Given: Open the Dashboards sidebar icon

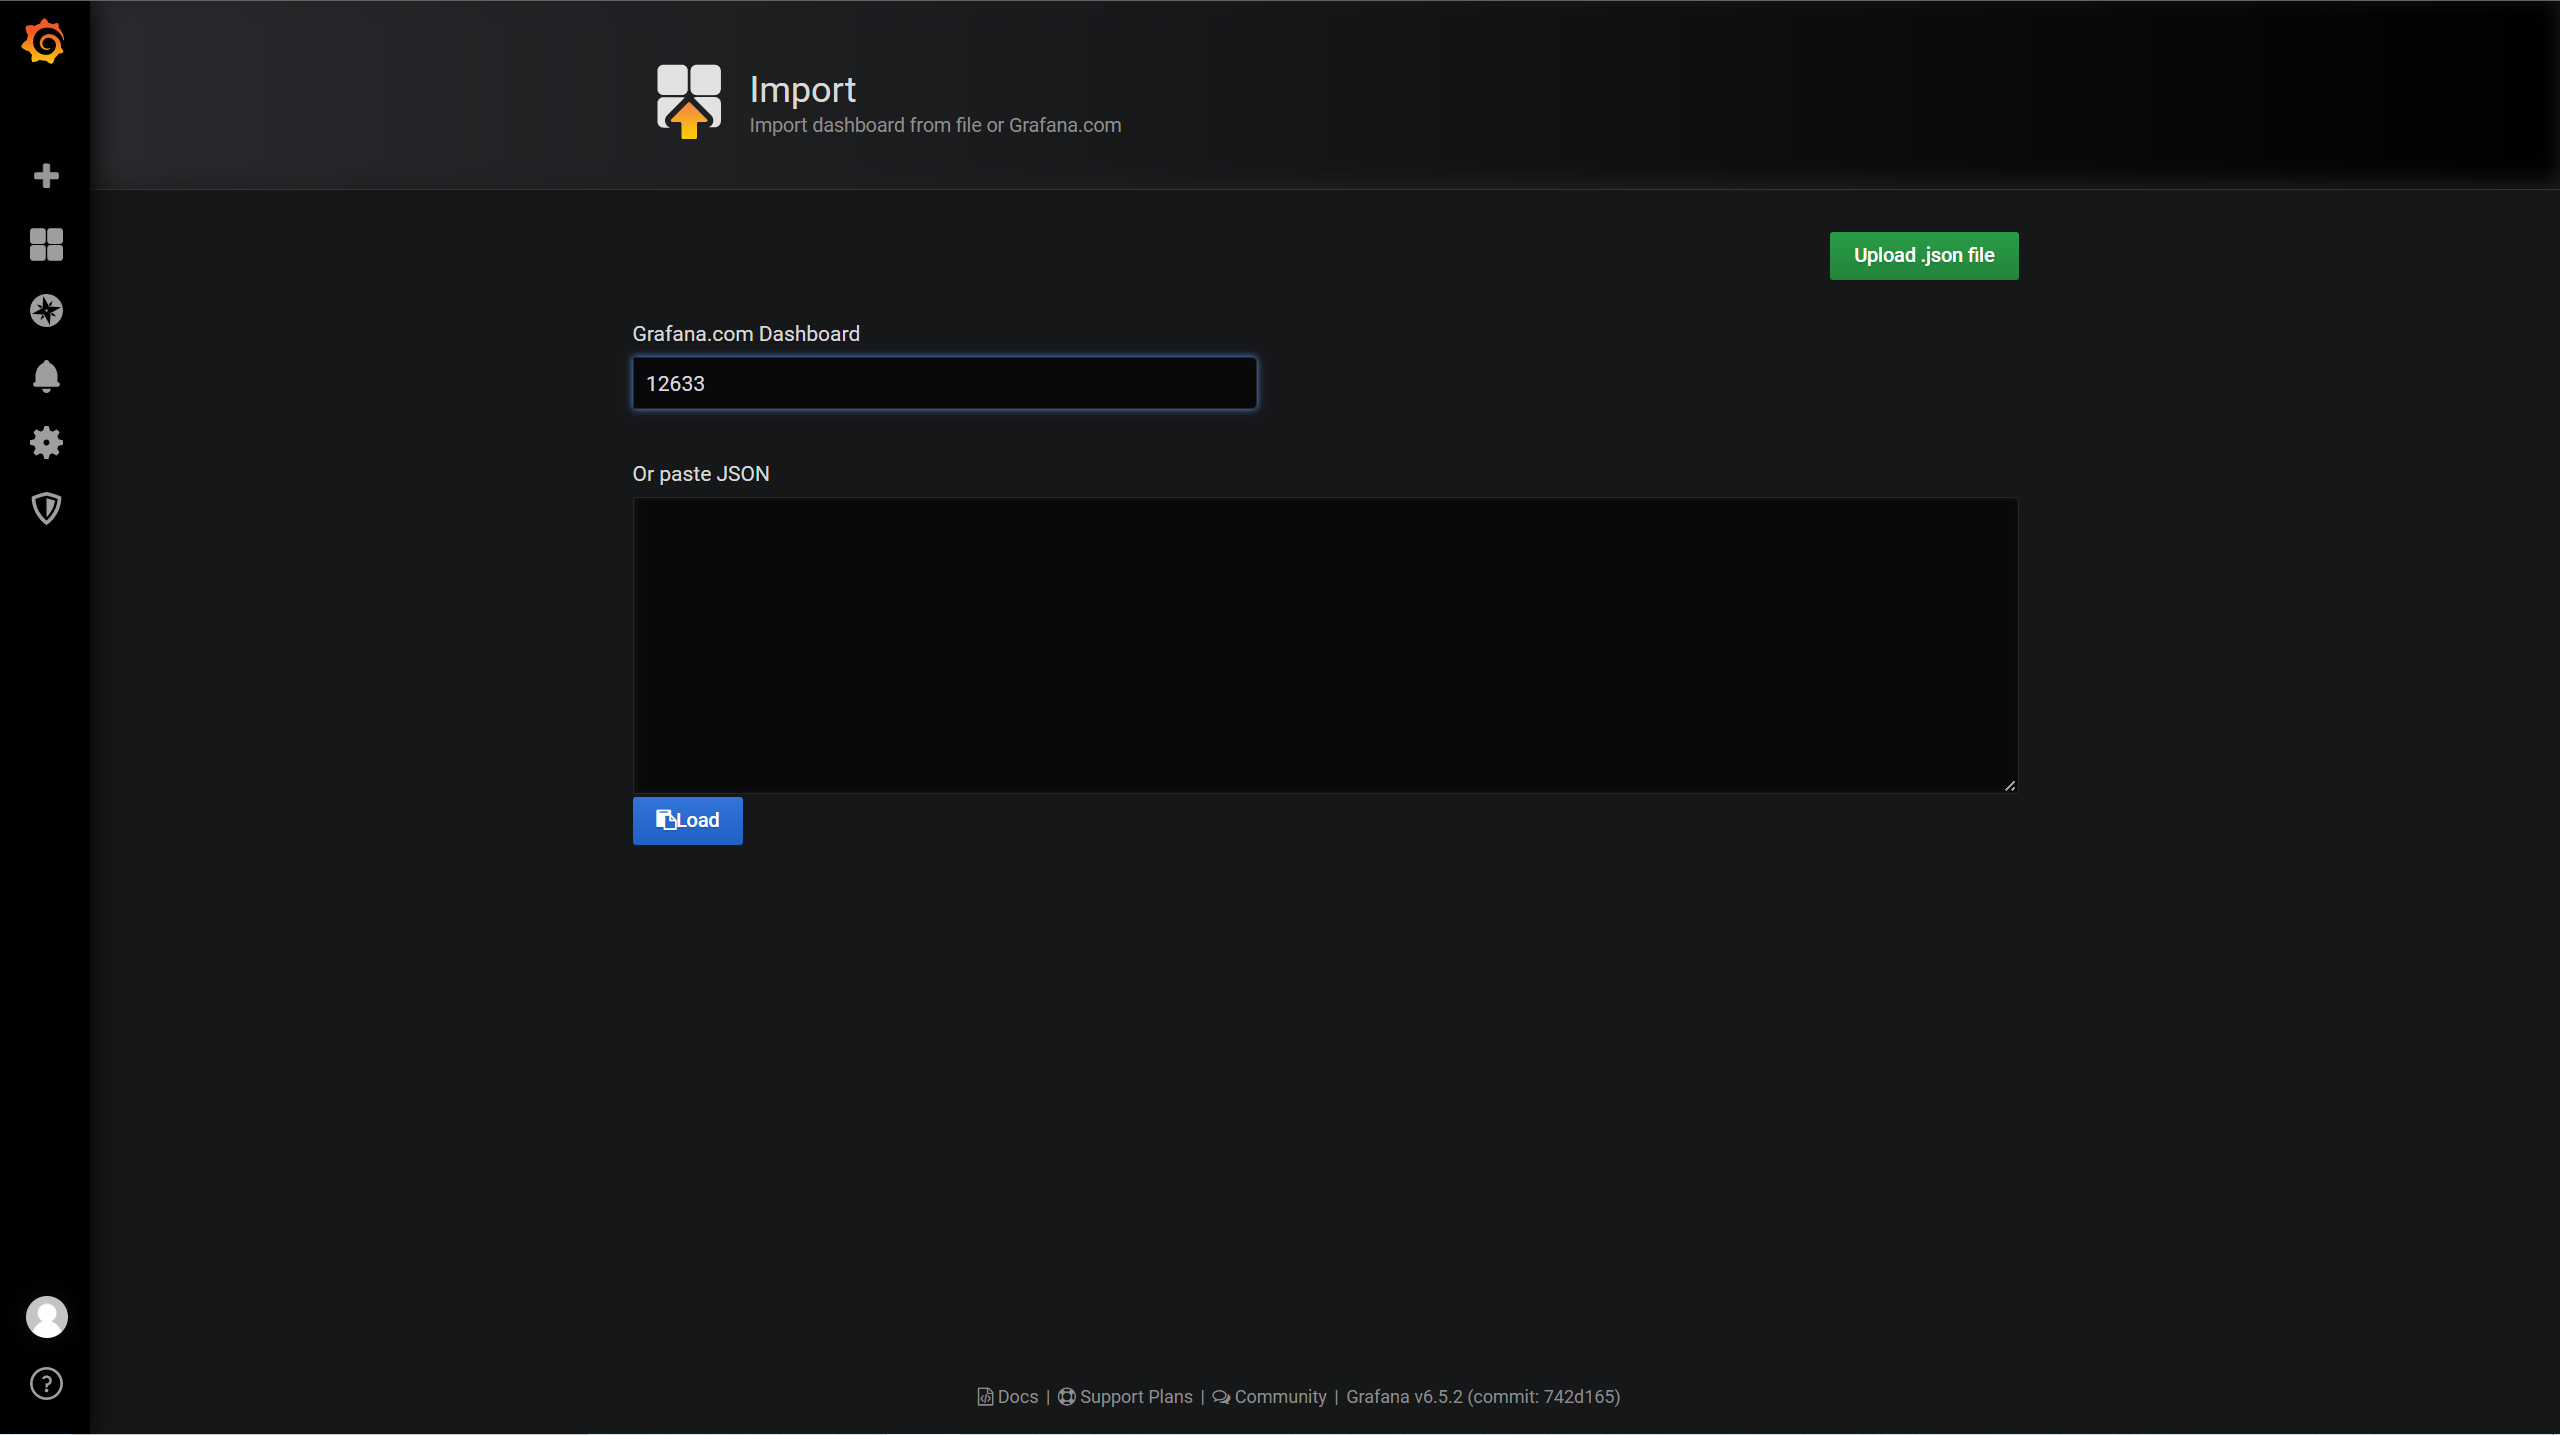Looking at the screenshot, I should click(46, 244).
